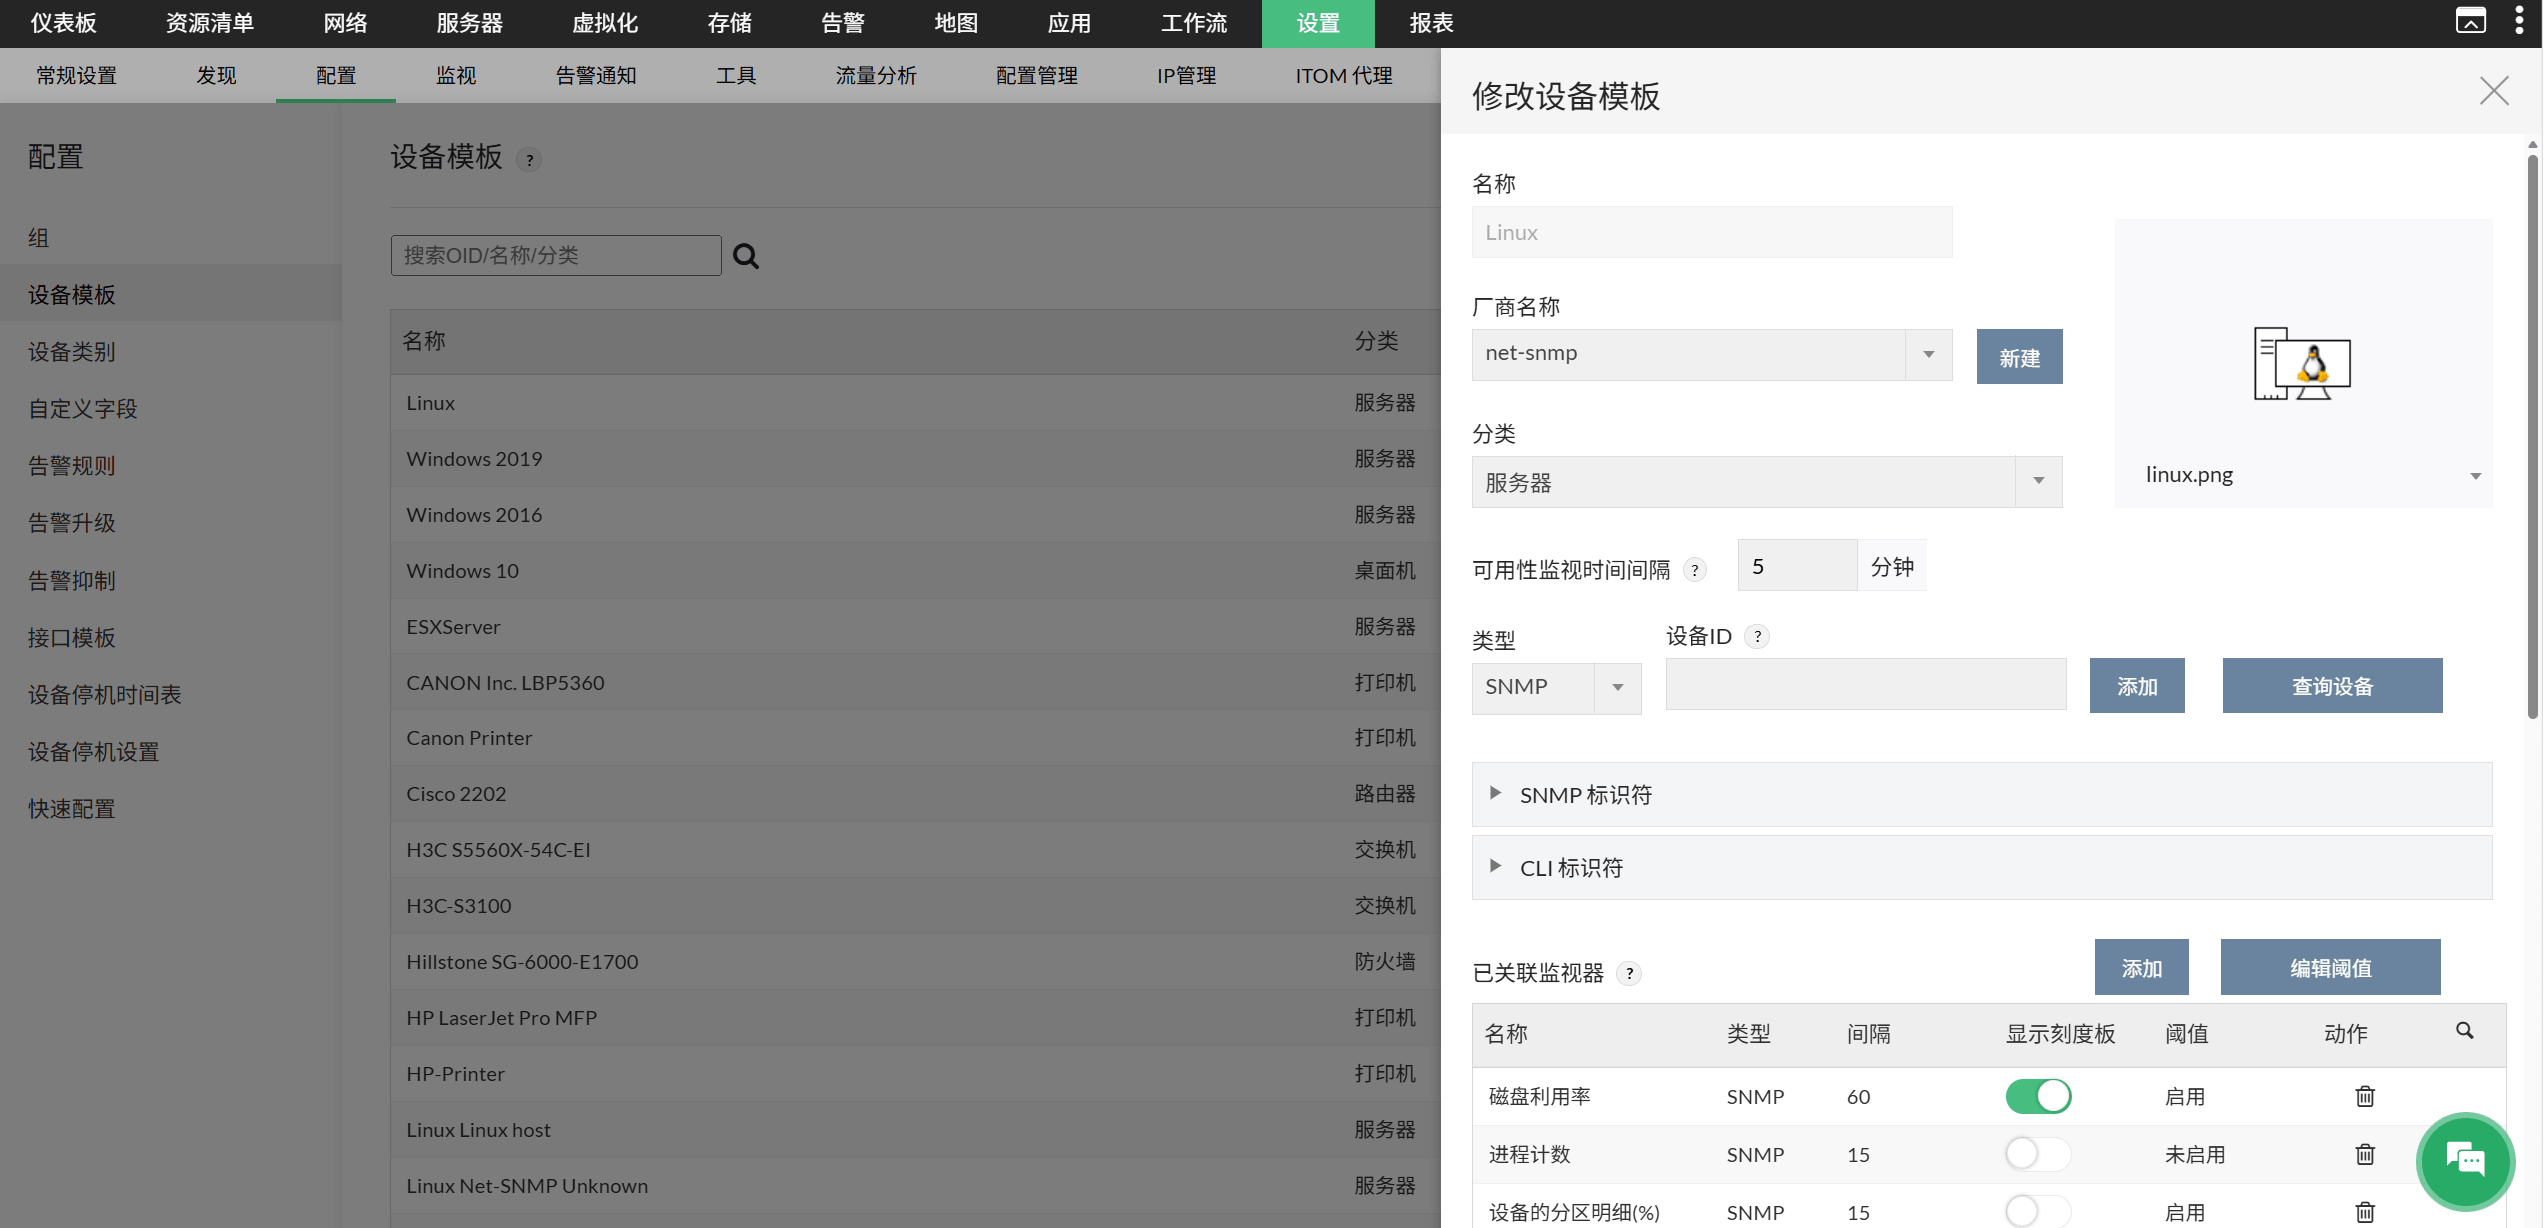Viewport: 2546px width, 1228px height.
Task: Open the 资源清单 top menu
Action: pyautogui.click(x=209, y=23)
